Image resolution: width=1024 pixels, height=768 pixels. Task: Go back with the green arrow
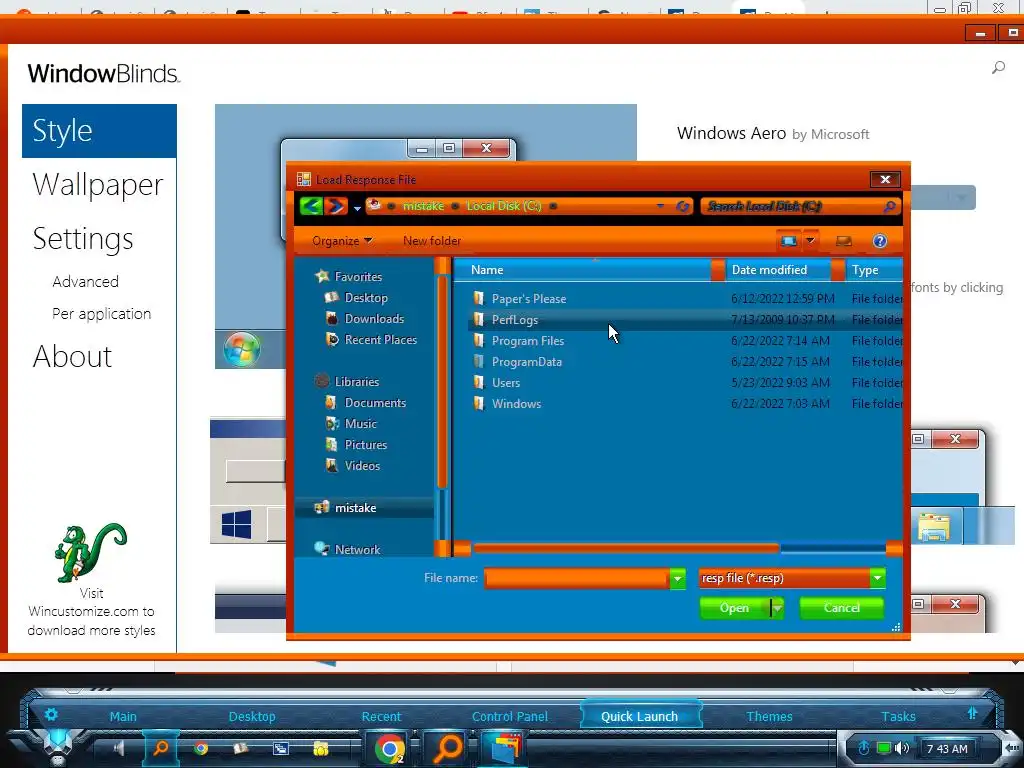coord(311,206)
